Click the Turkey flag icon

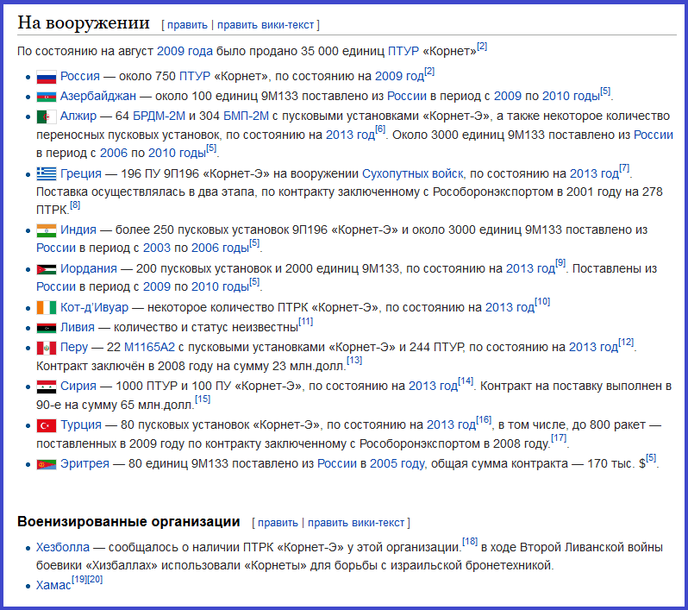pyautogui.click(x=46, y=425)
